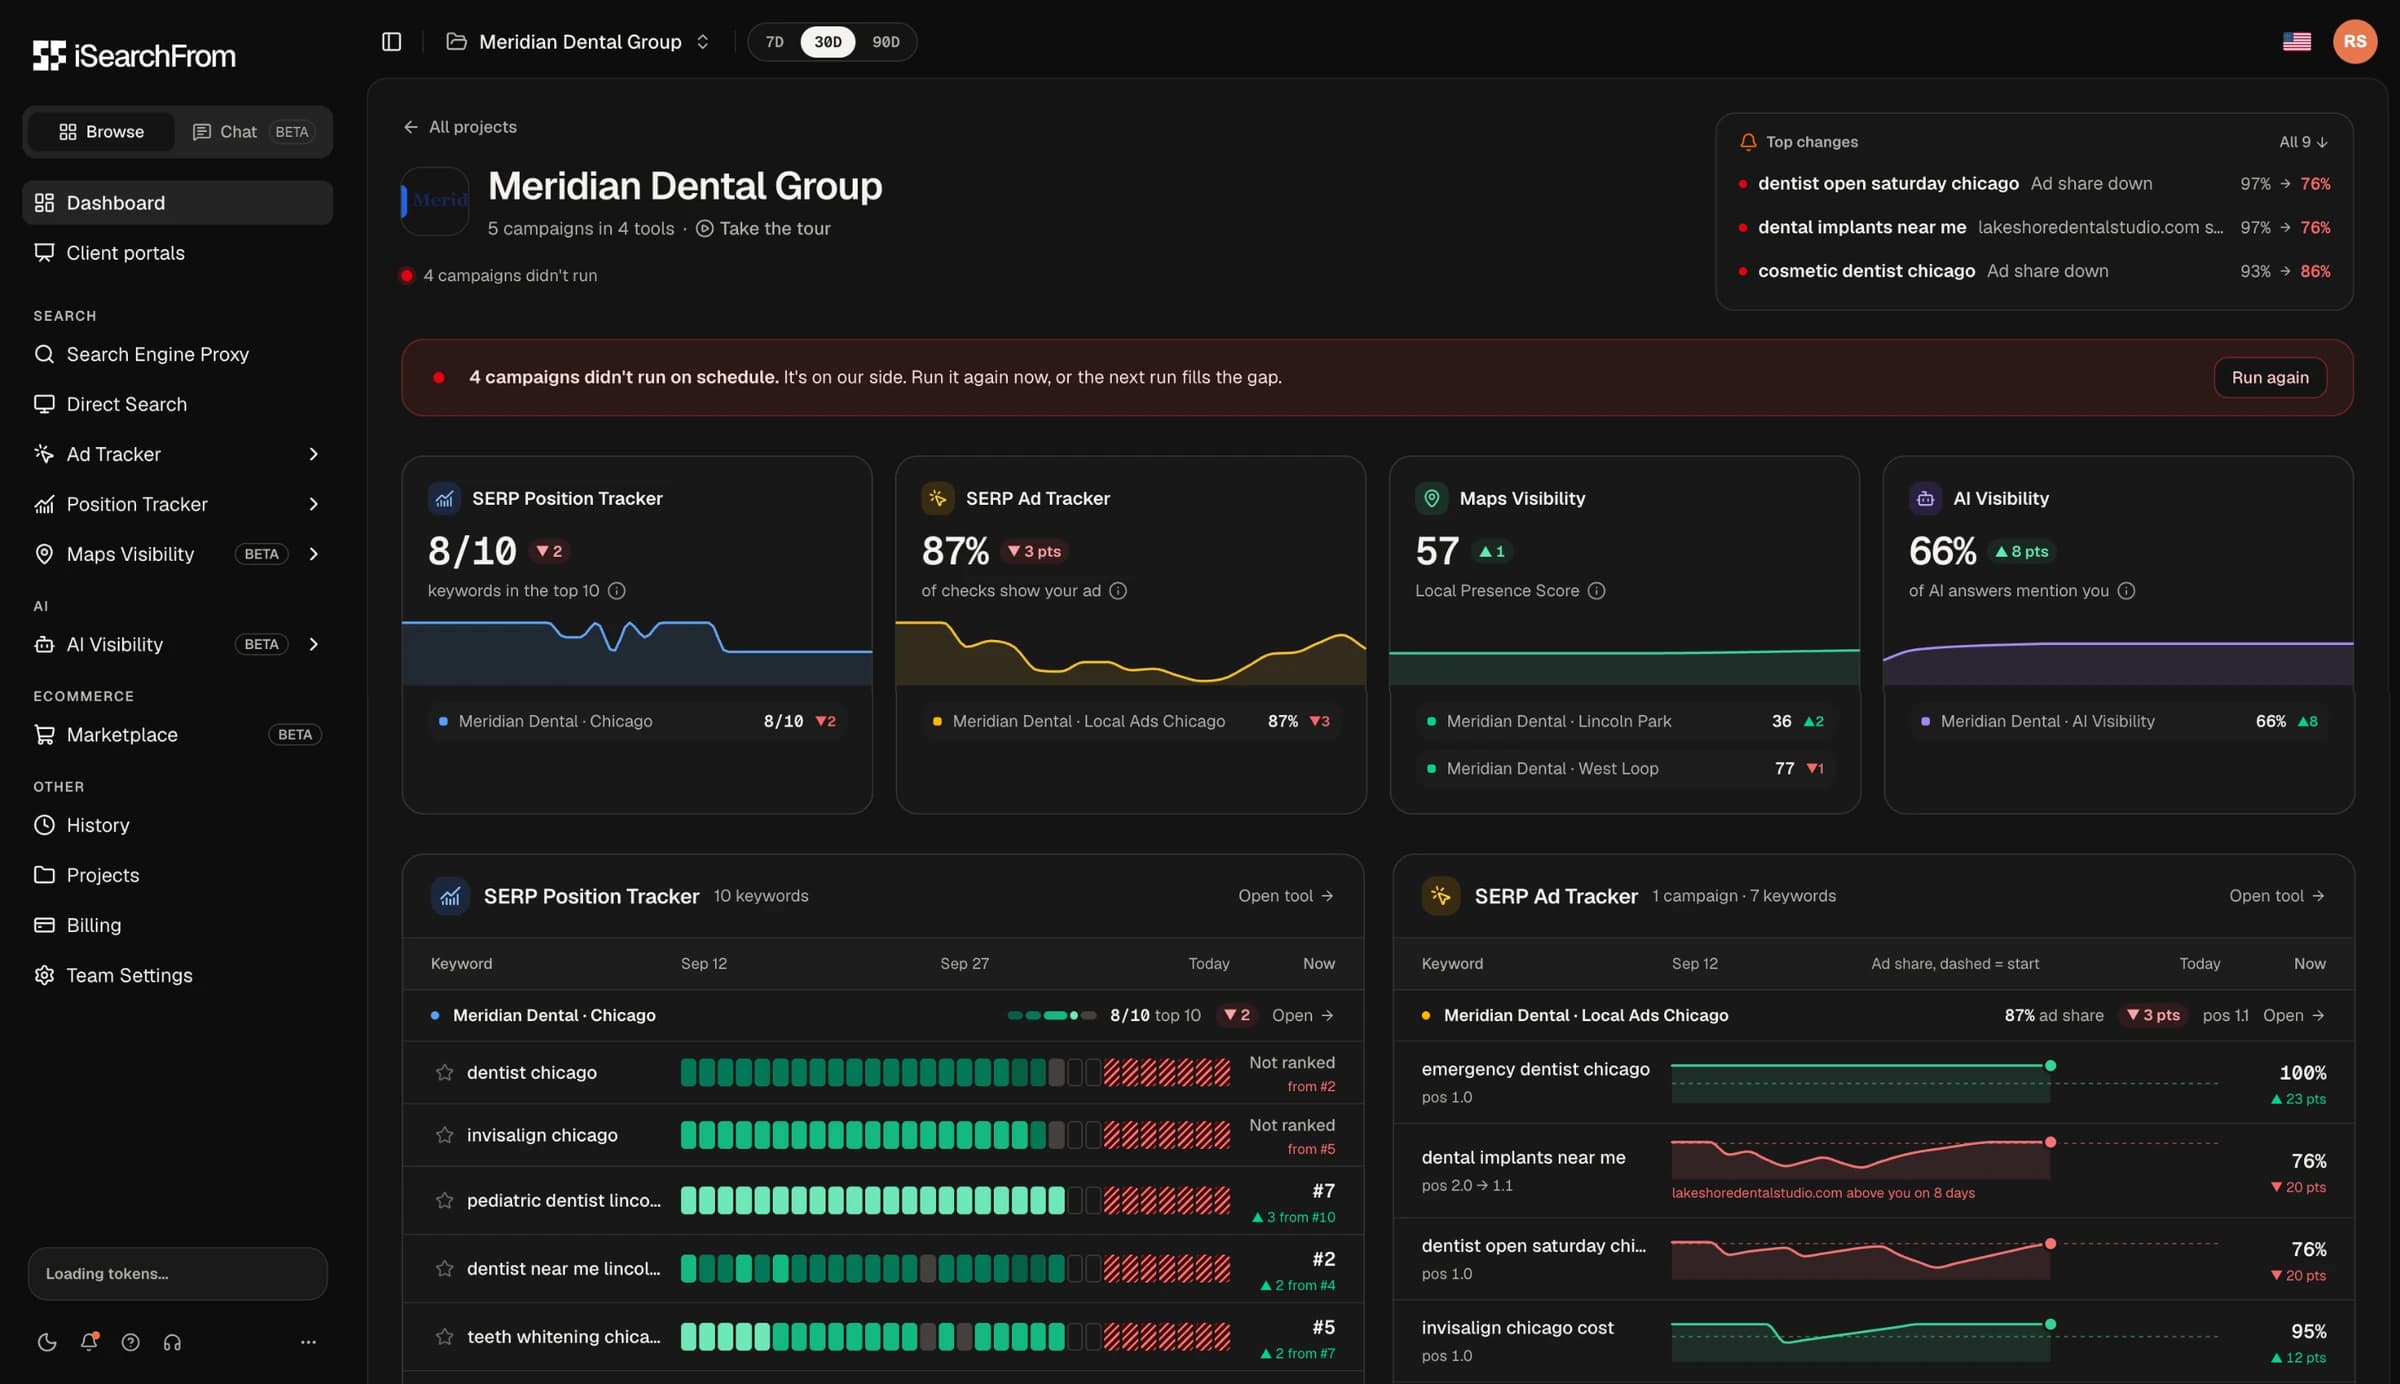The width and height of the screenshot is (2400, 1384).
Task: Open Client portals in sidebar
Action: pos(177,253)
